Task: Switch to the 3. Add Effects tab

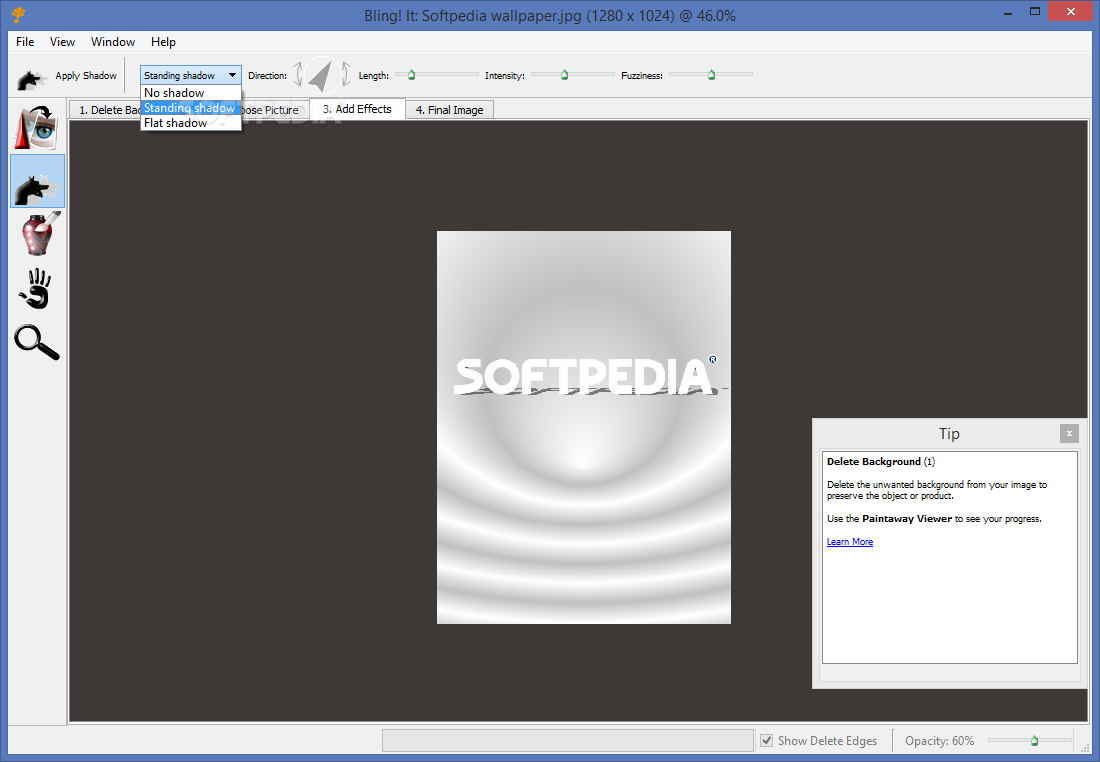Action: (357, 109)
